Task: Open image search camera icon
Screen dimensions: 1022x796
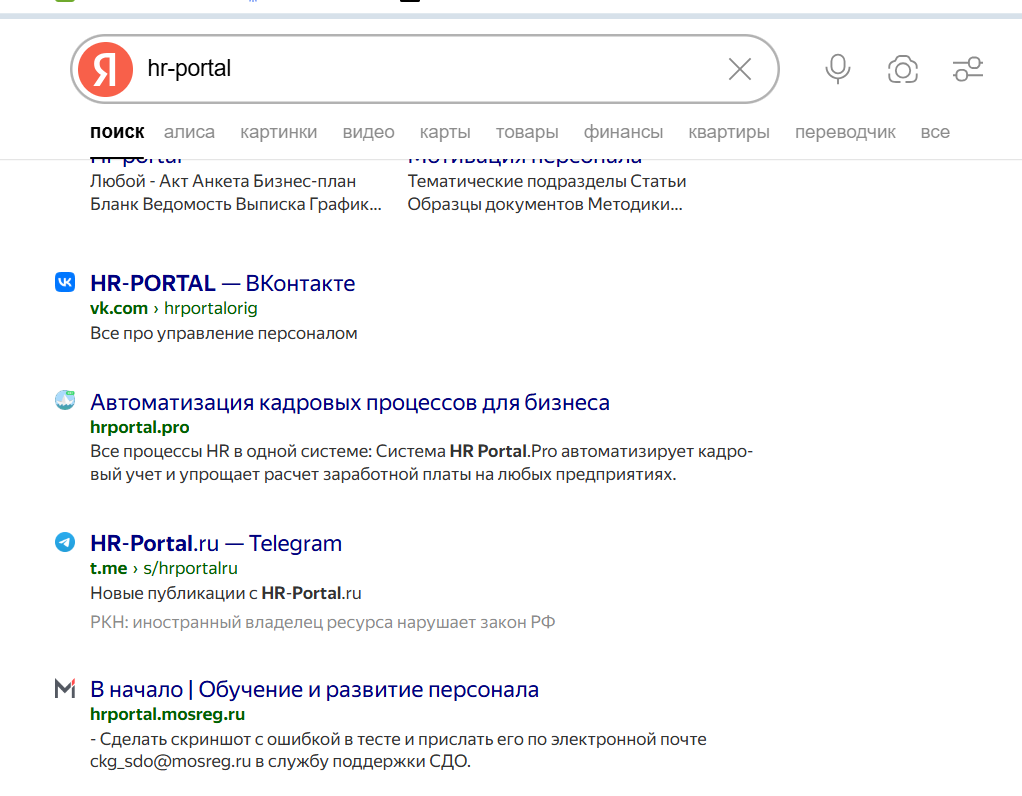Action: tap(903, 69)
